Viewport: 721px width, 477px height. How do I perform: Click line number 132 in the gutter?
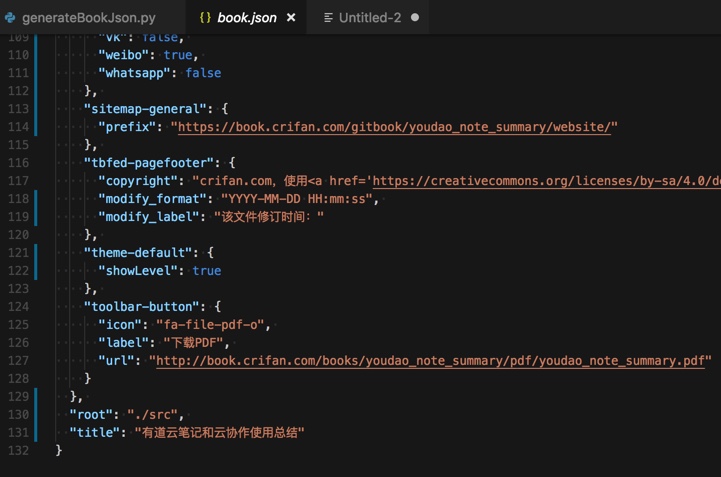click(18, 451)
